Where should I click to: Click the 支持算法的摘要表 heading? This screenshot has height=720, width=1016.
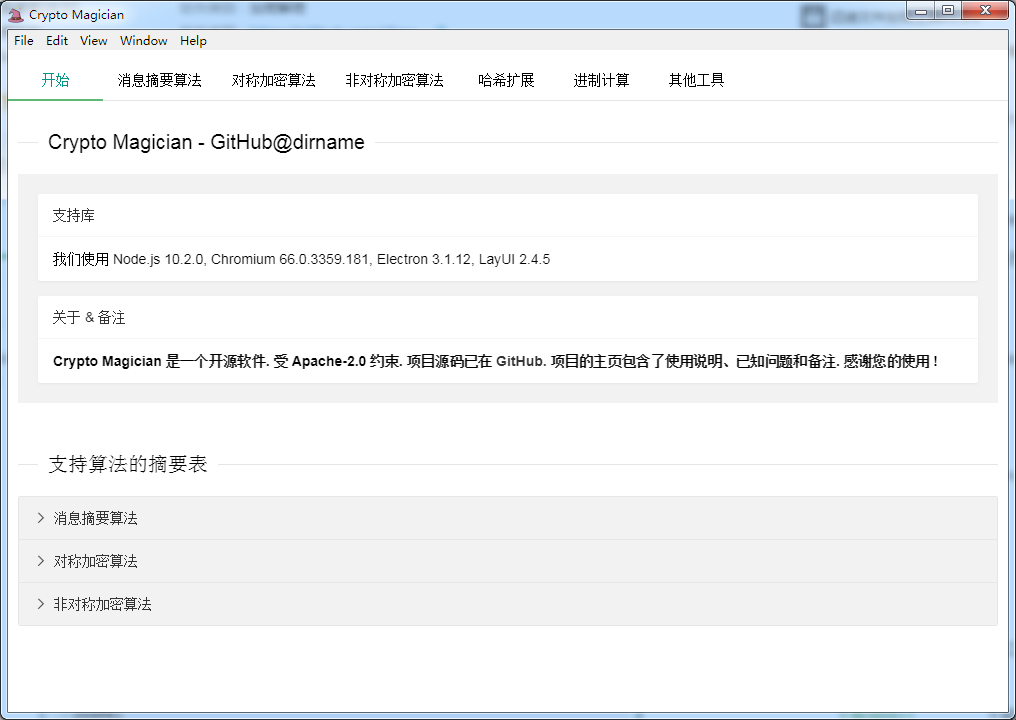(x=128, y=464)
